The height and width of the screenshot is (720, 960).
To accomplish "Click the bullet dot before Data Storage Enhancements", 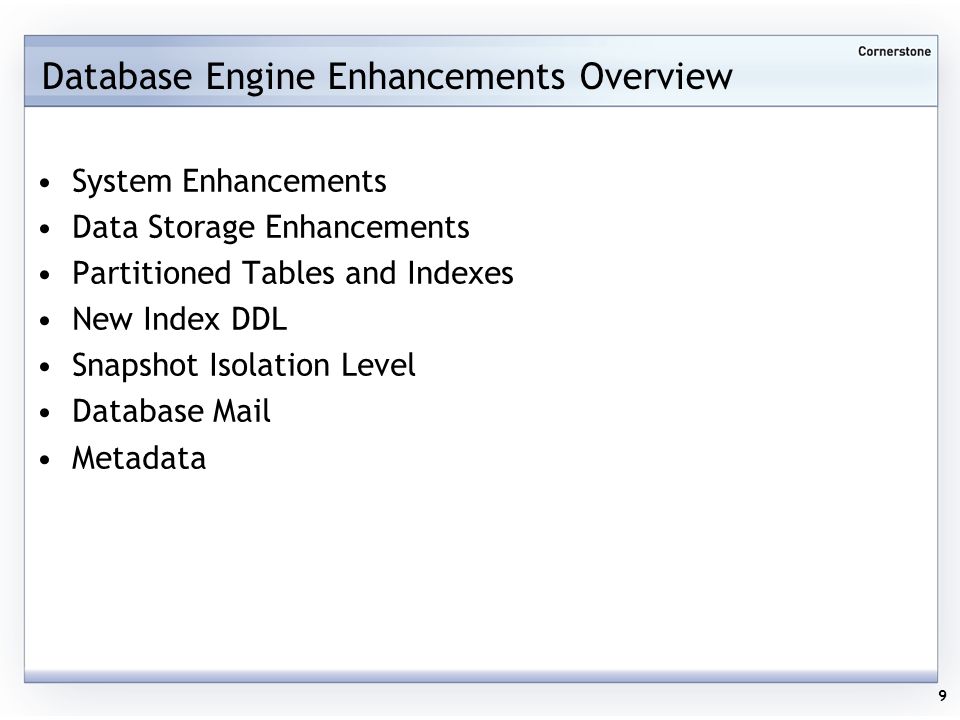I will tap(44, 229).
